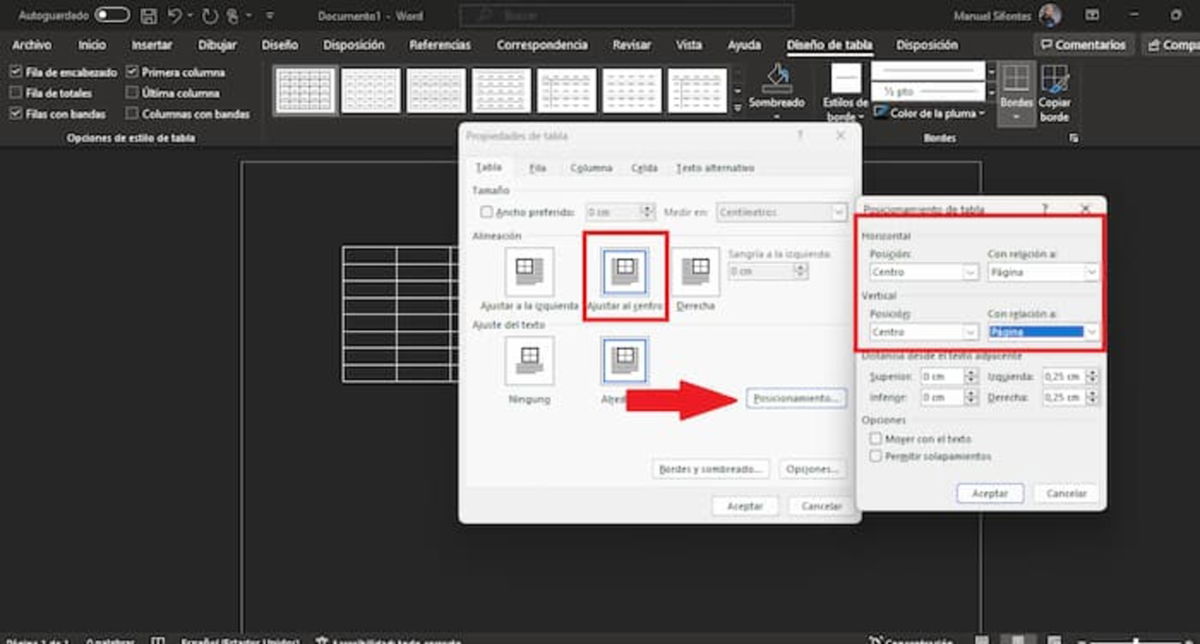Open the Horizontal Posición dropdown

922,272
